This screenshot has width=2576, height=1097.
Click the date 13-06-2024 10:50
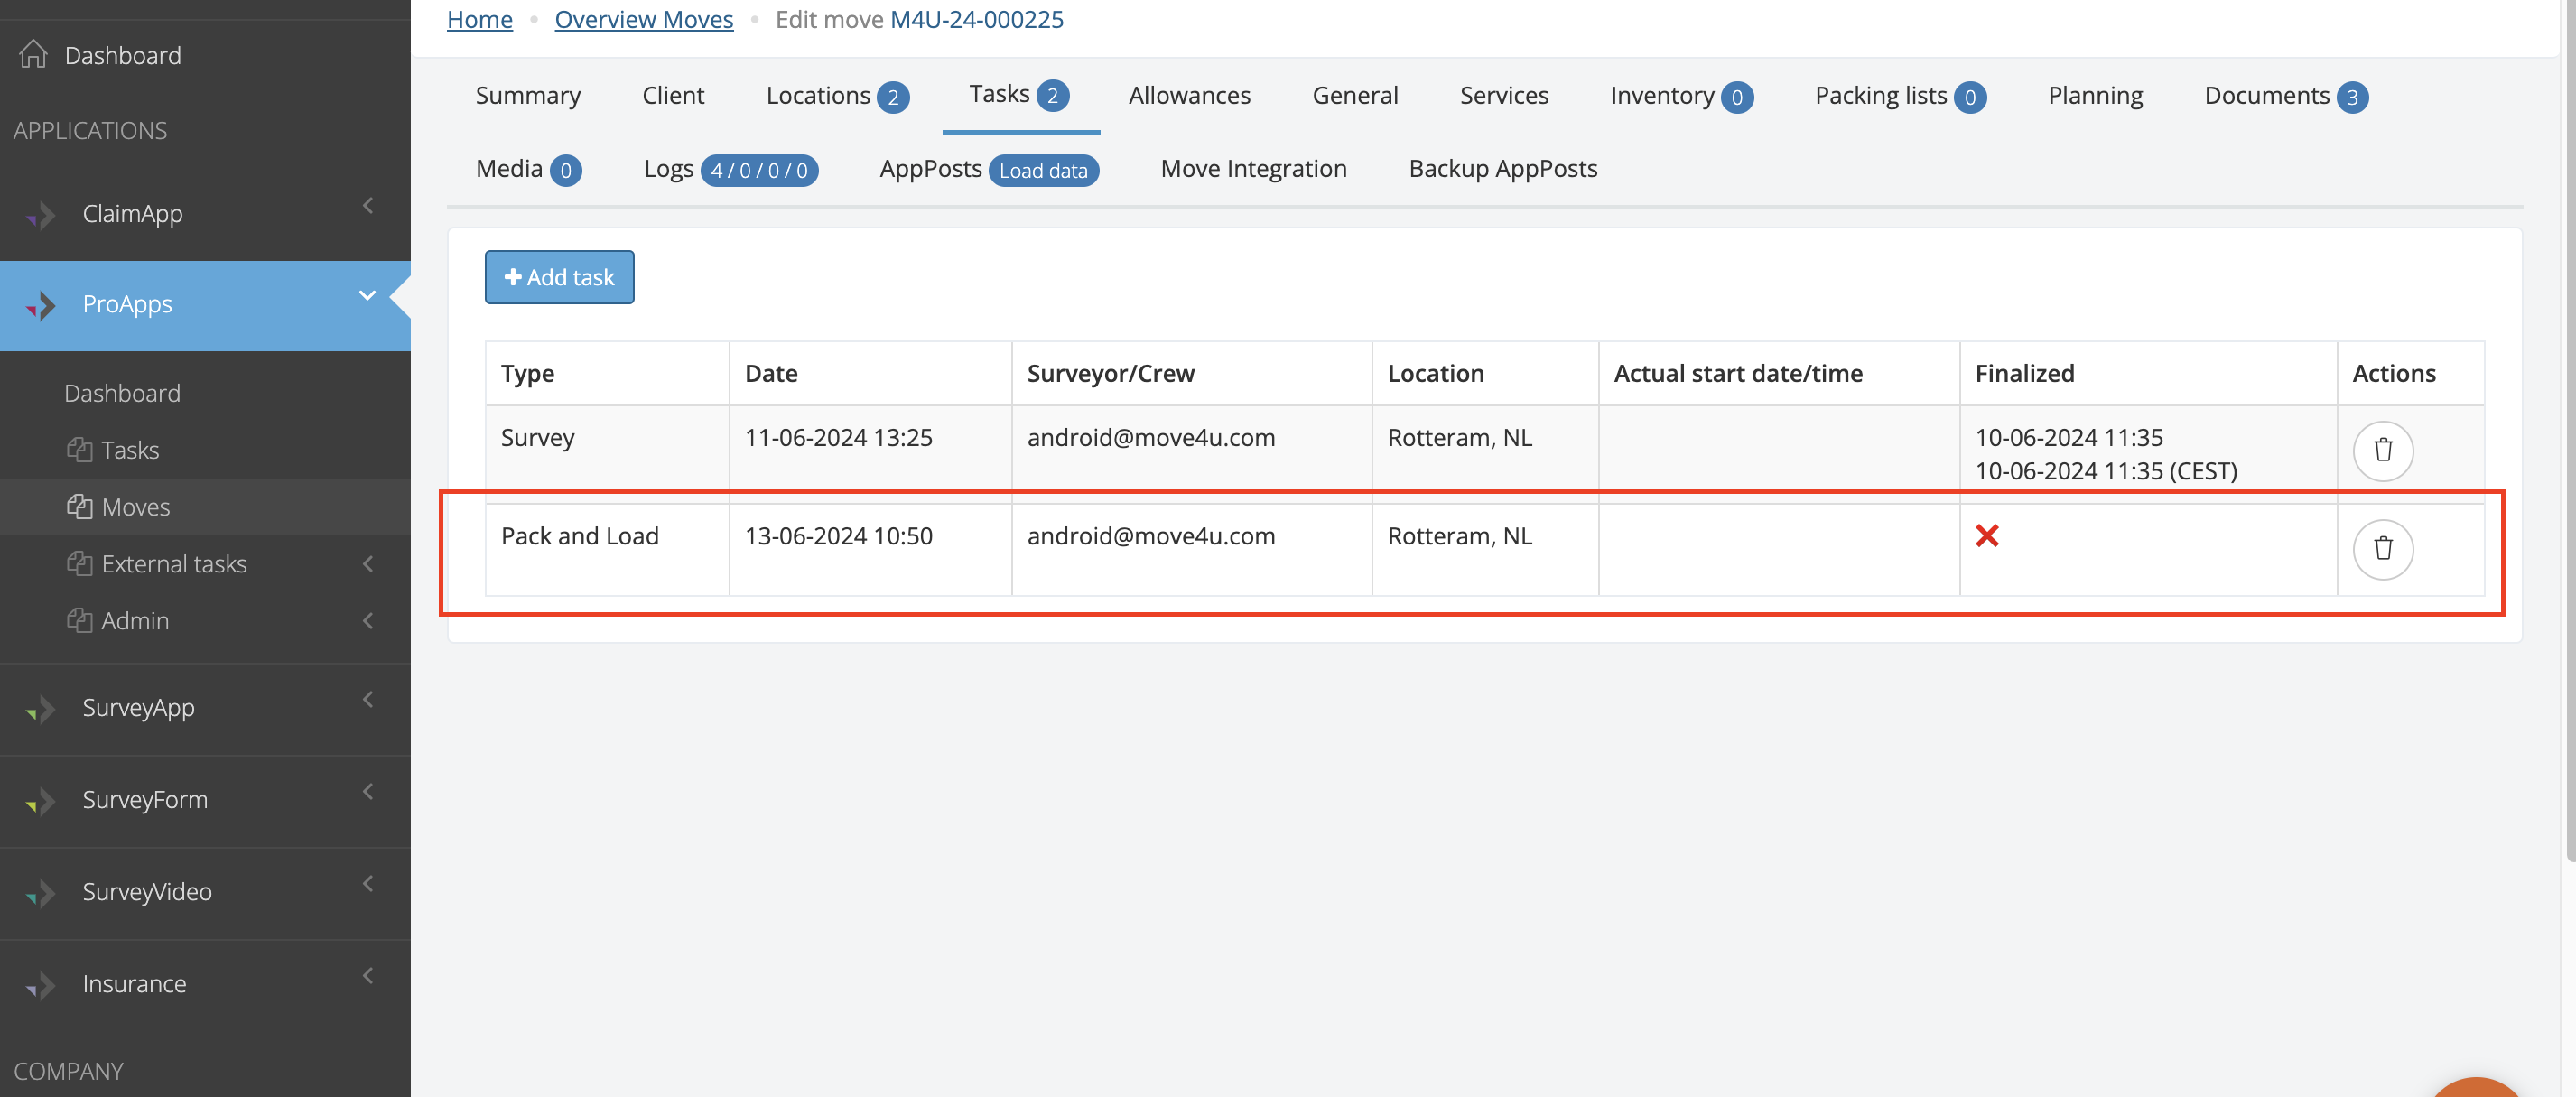coord(838,536)
